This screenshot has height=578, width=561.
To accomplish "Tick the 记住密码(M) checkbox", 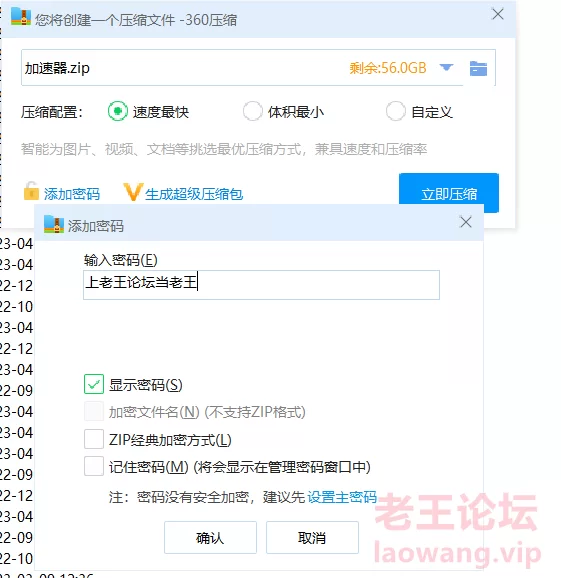I will [x=94, y=466].
